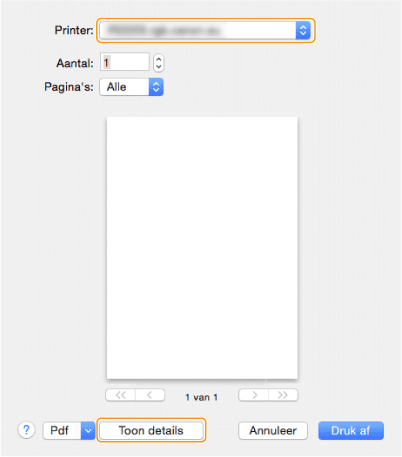The image size is (402, 457).
Task: Click the blank page preview thumbnail
Action: (202, 248)
